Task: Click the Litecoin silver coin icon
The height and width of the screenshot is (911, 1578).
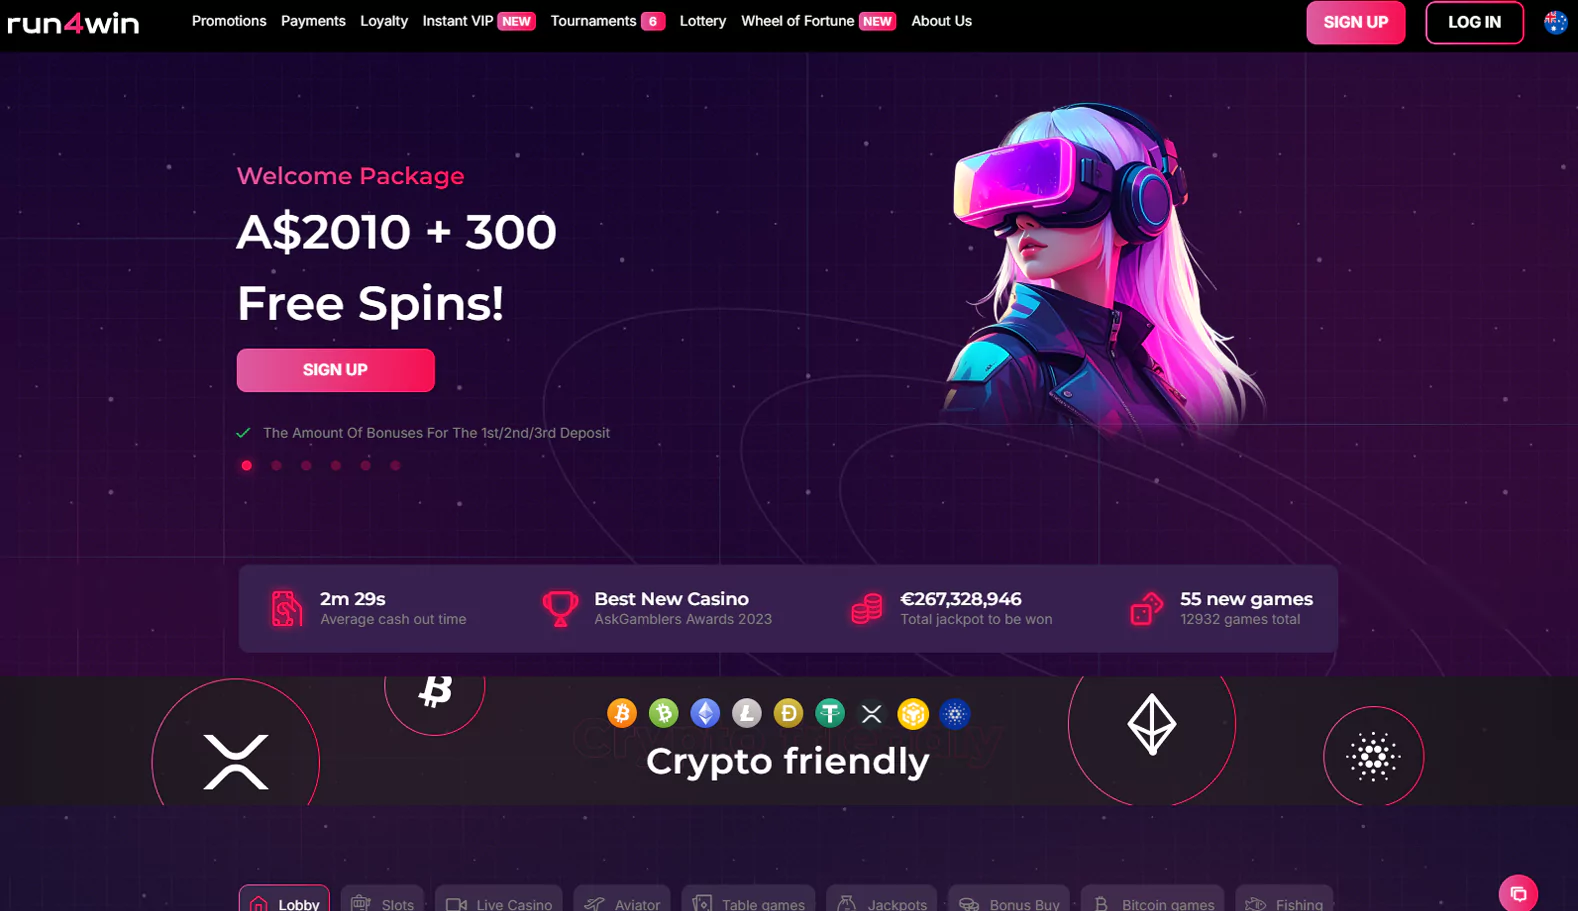Action: [x=747, y=713]
